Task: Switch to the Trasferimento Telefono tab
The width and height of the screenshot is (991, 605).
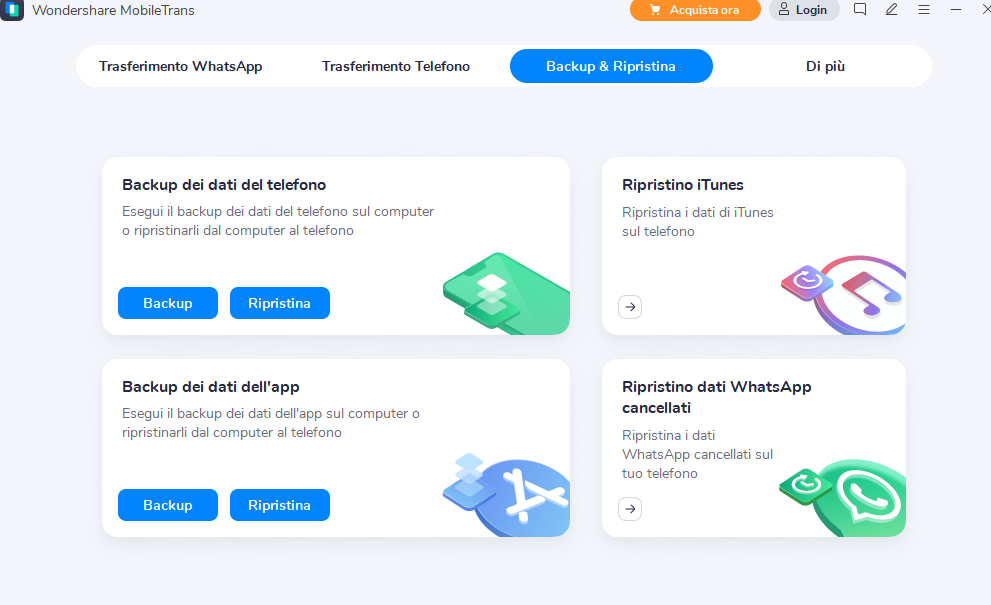Action: click(x=395, y=66)
